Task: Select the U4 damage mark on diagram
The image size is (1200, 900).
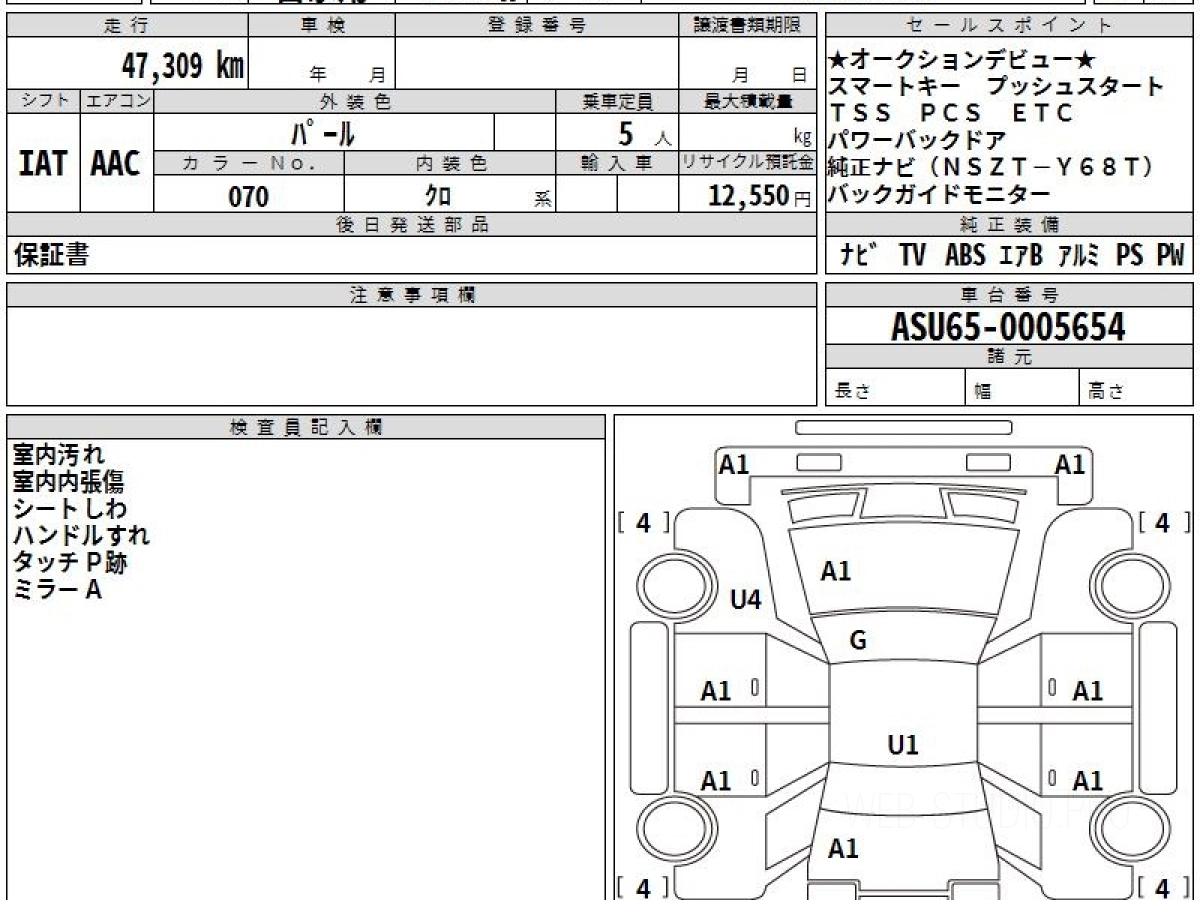Action: 746,600
